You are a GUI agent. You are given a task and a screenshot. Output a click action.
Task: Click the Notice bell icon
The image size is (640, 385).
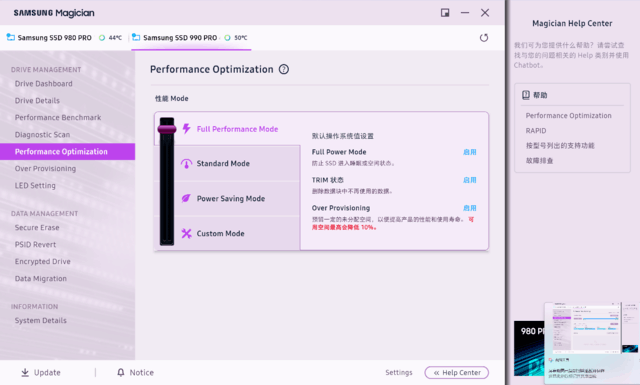click(x=121, y=372)
